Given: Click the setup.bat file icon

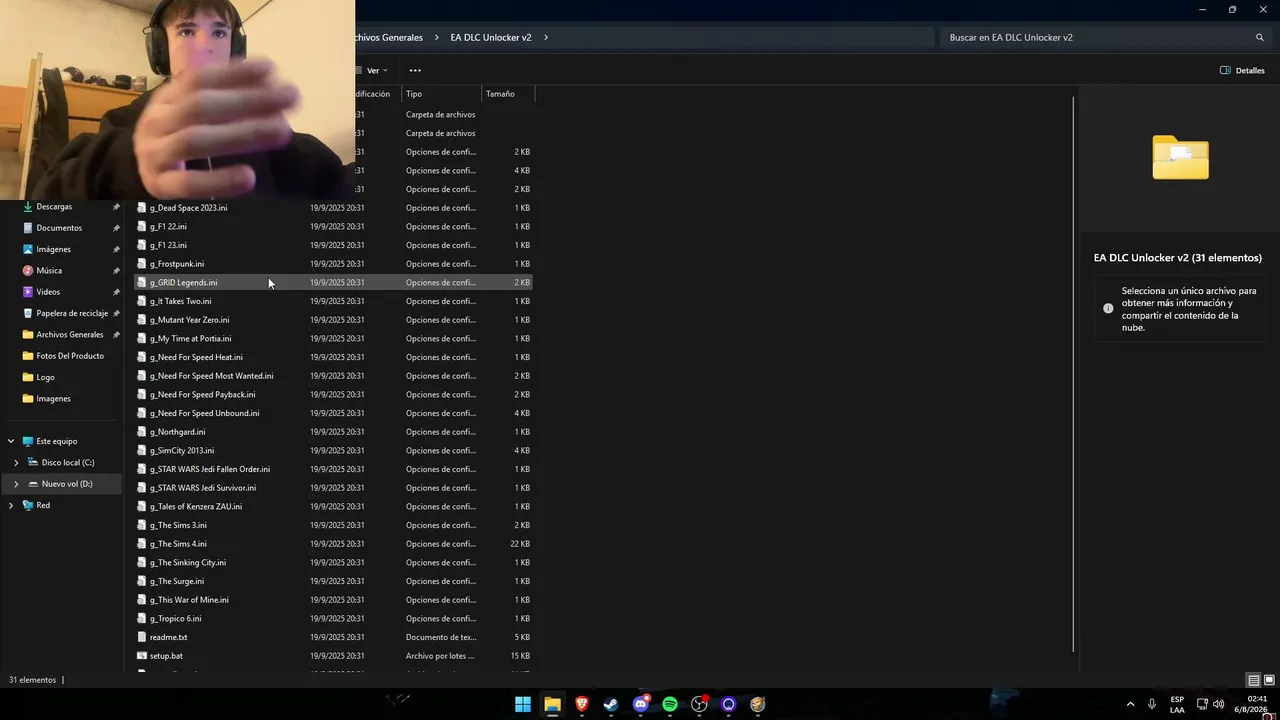Looking at the screenshot, I should point(142,656).
